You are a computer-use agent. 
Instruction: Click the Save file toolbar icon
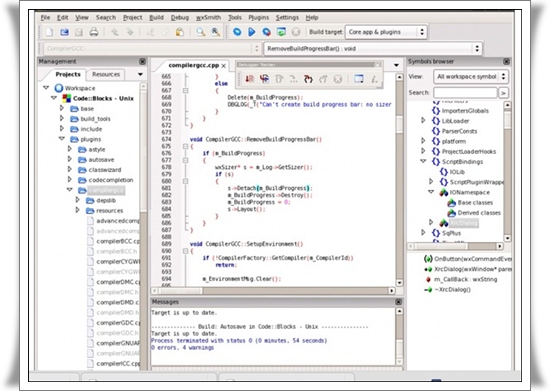tap(79, 32)
